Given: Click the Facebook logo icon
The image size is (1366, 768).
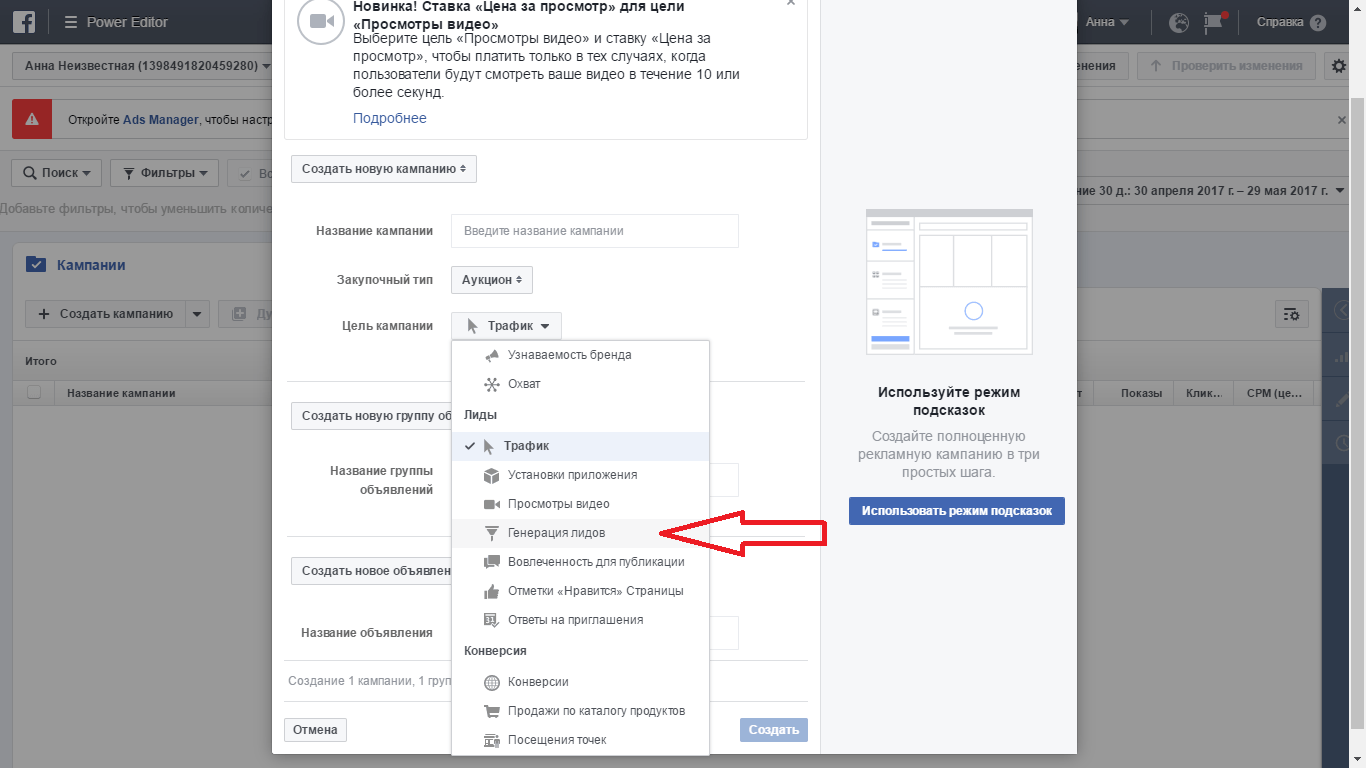Looking at the screenshot, I should [24, 22].
